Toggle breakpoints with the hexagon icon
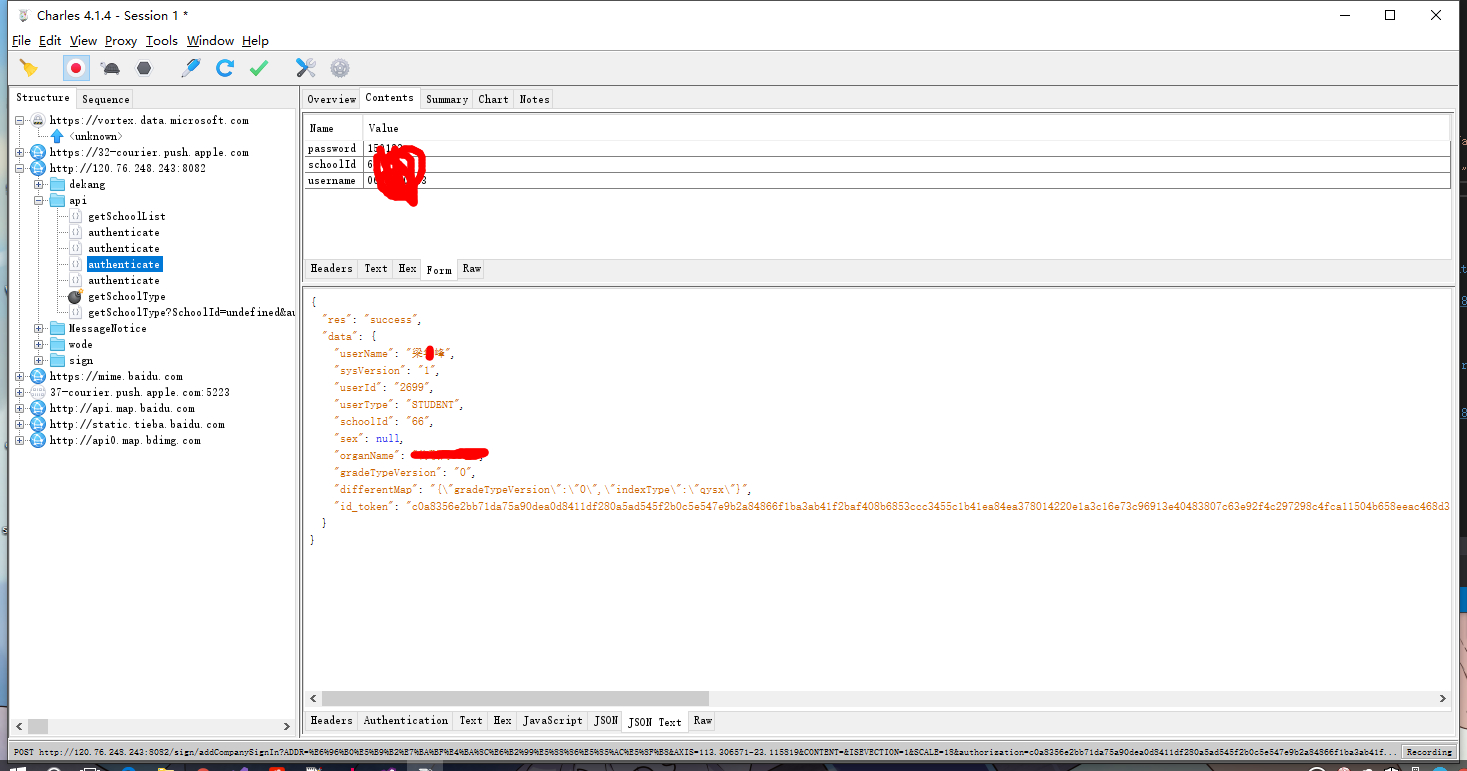The width and height of the screenshot is (1467, 771). (144, 68)
